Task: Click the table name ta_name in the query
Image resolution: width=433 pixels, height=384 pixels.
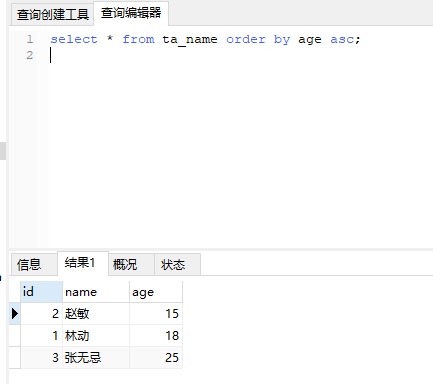Action: click(190, 40)
